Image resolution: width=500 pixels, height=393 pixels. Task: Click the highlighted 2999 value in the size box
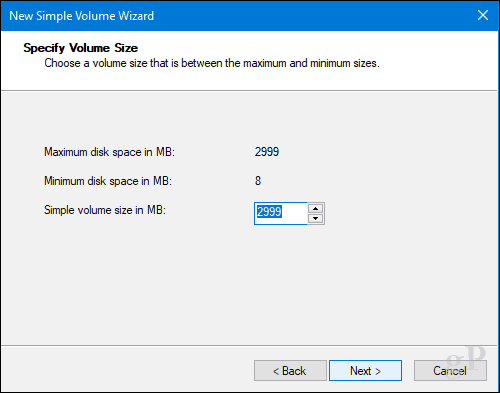tap(269, 212)
